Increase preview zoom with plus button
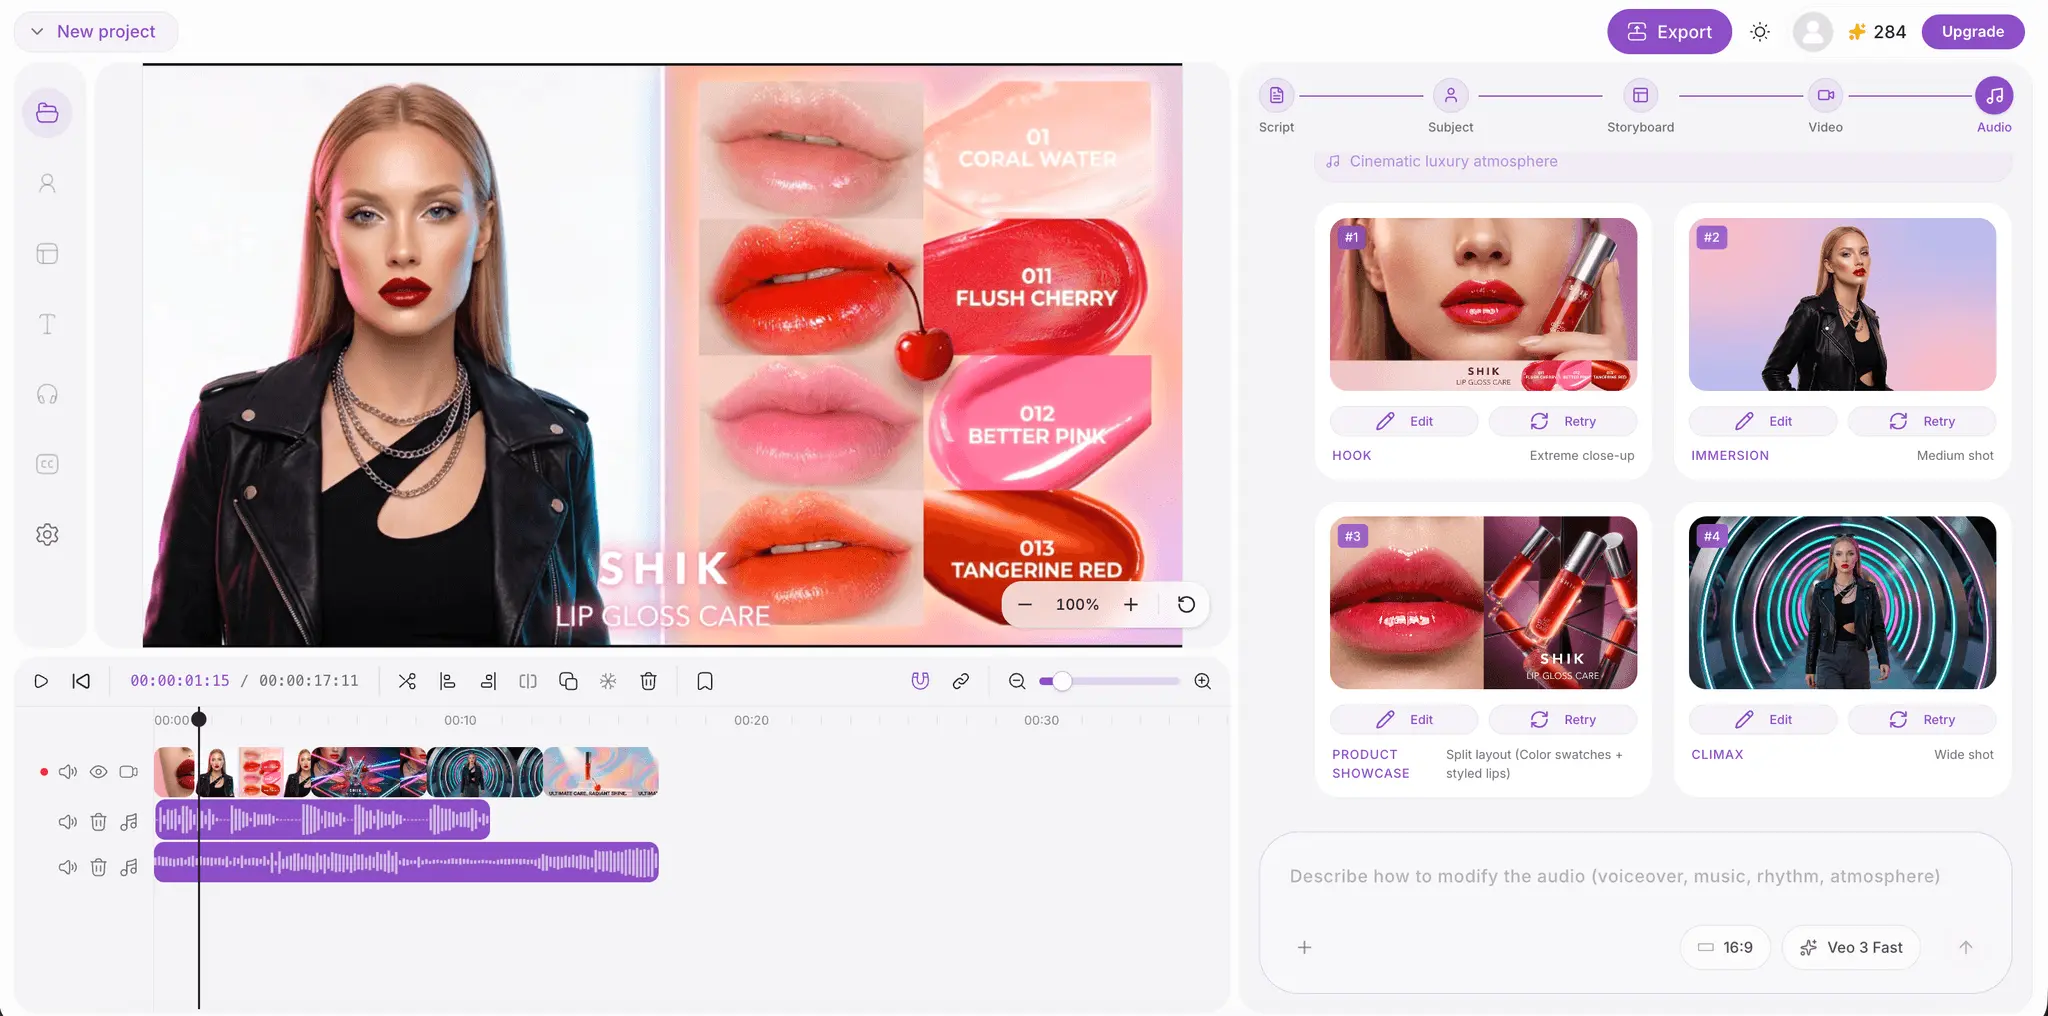Image resolution: width=2048 pixels, height=1016 pixels. (x=1131, y=604)
